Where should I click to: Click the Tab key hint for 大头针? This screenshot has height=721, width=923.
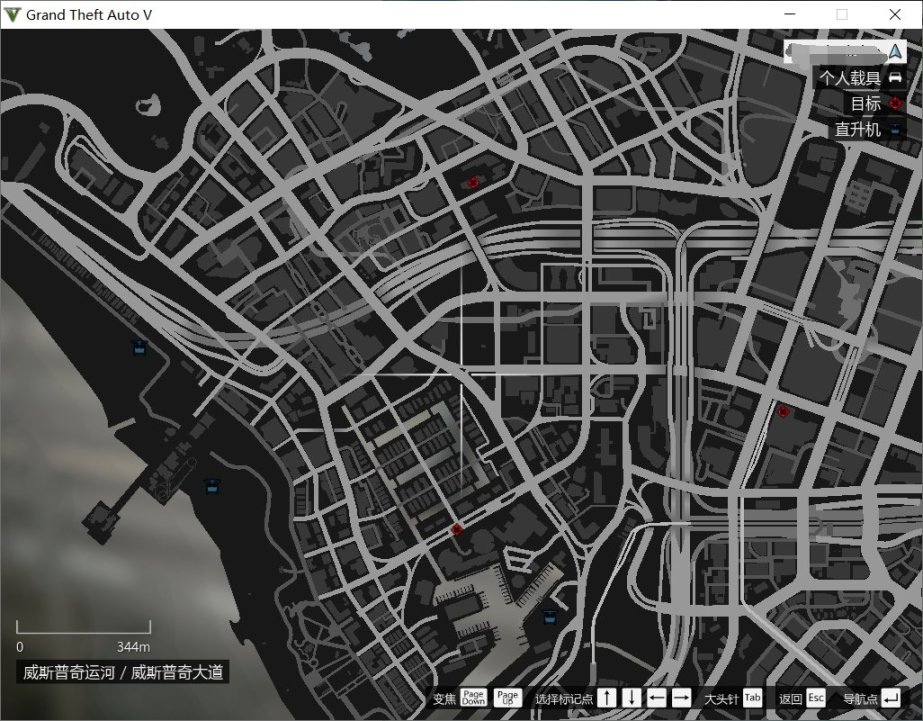click(752, 698)
